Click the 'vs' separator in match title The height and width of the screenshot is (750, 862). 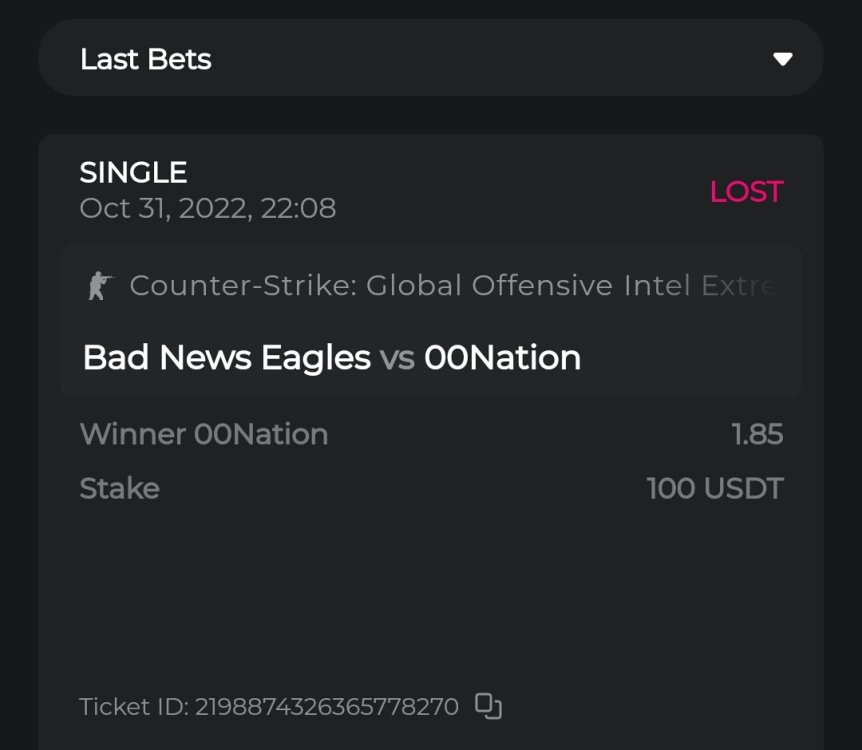[x=397, y=358]
